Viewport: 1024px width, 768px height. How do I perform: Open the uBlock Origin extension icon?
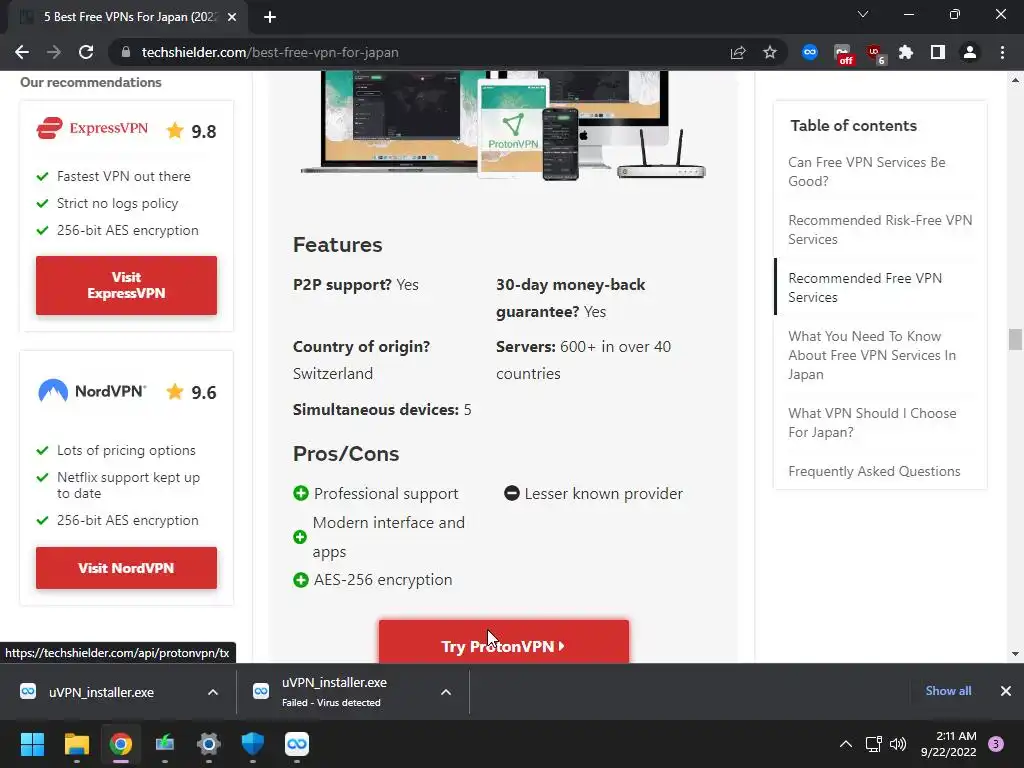[874, 53]
